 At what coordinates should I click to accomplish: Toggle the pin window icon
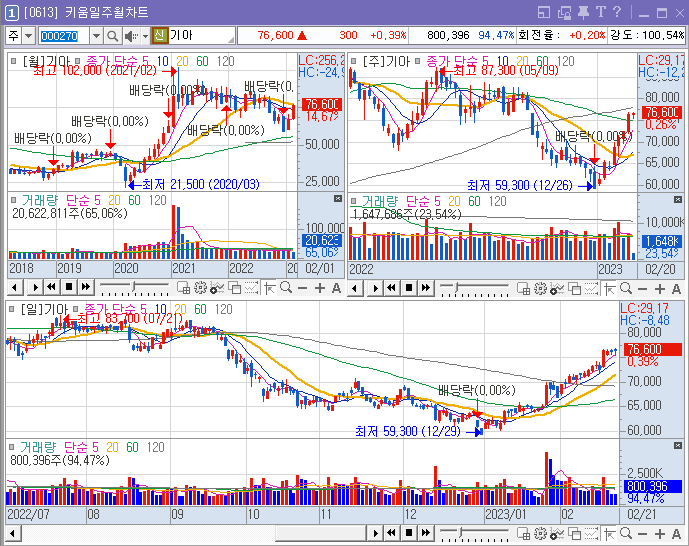(x=583, y=12)
